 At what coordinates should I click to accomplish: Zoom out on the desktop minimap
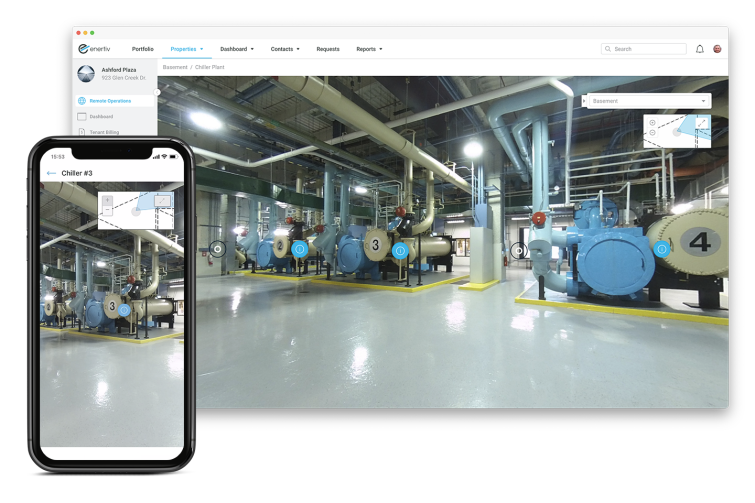coord(652,133)
